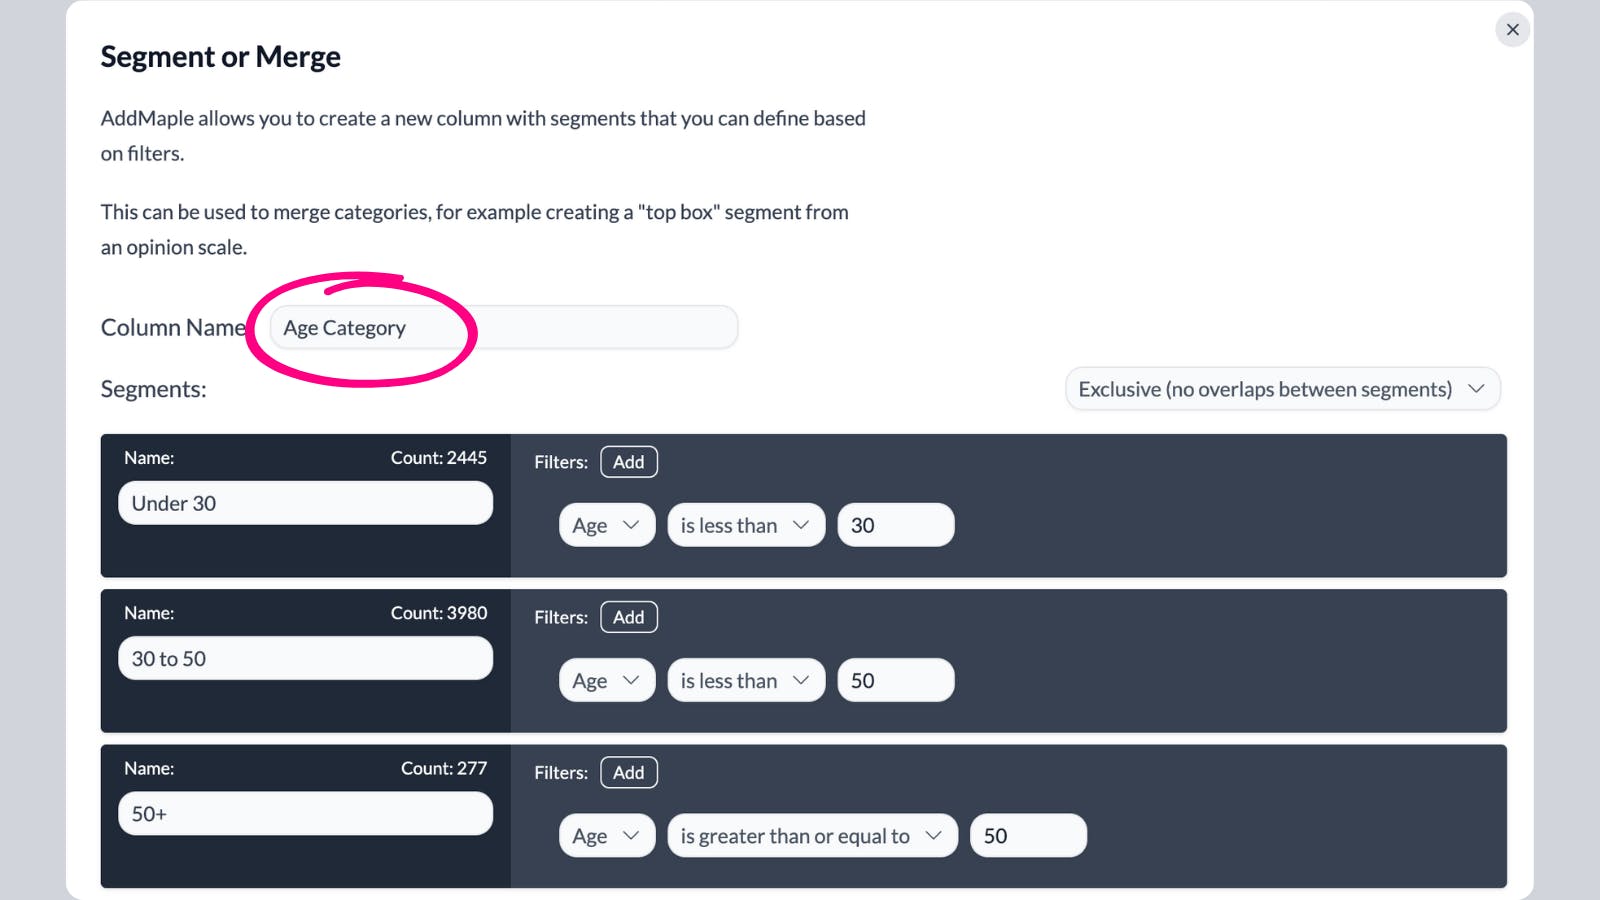The image size is (1600, 900).
Task: Add a filter to 30 to 50 segment
Action: [628, 617]
